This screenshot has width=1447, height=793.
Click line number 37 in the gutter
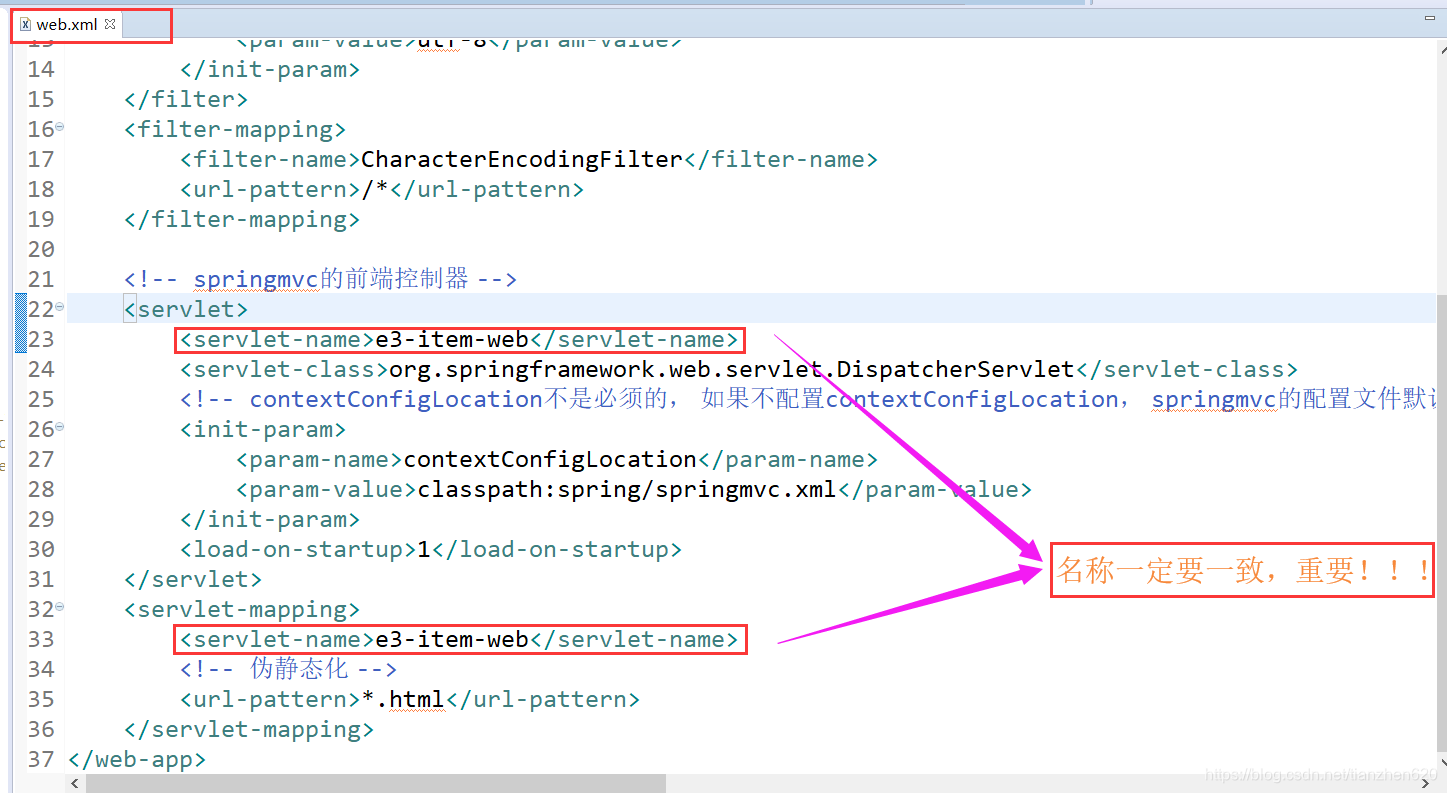point(41,759)
